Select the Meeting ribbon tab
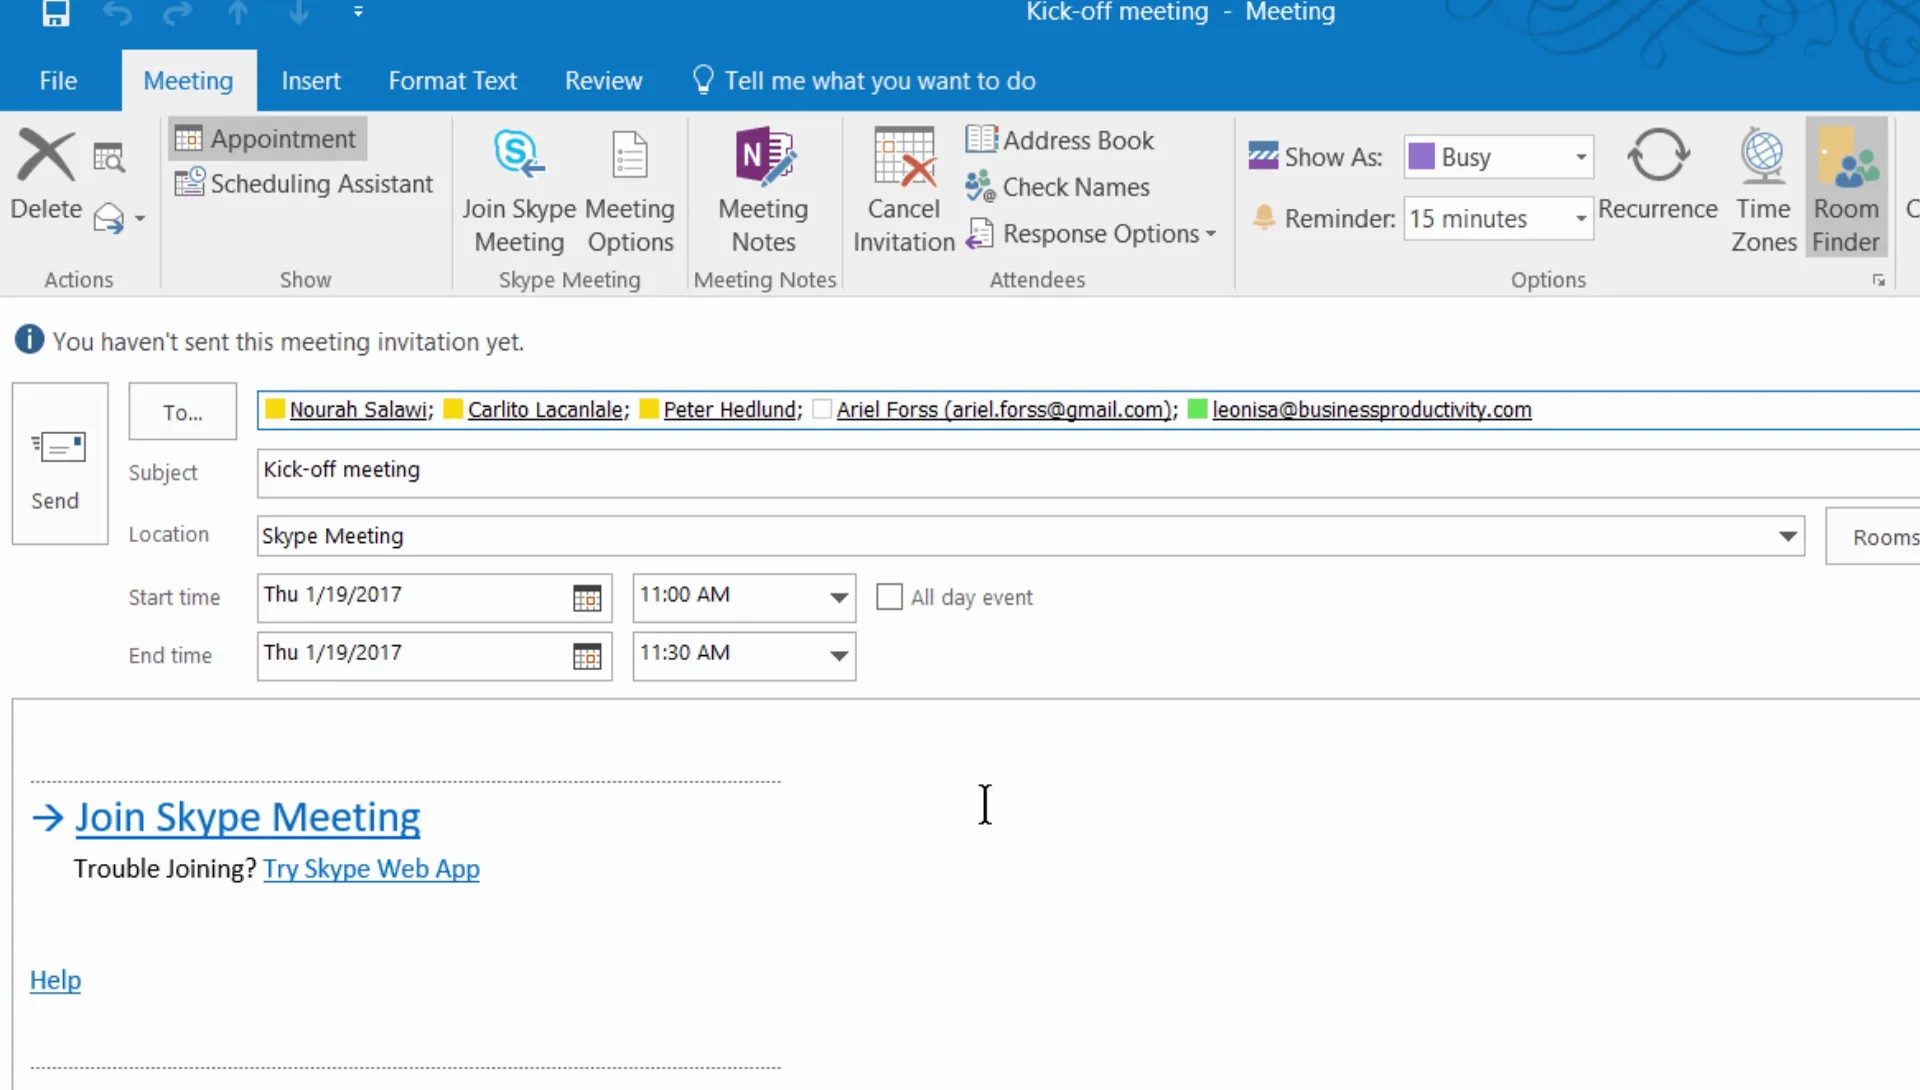This screenshot has width=1920, height=1090. 188,81
